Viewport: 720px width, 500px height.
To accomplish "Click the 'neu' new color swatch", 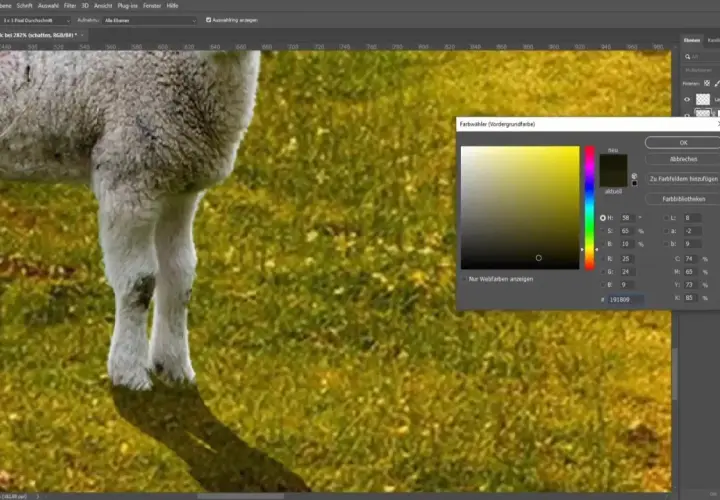I will [613, 163].
